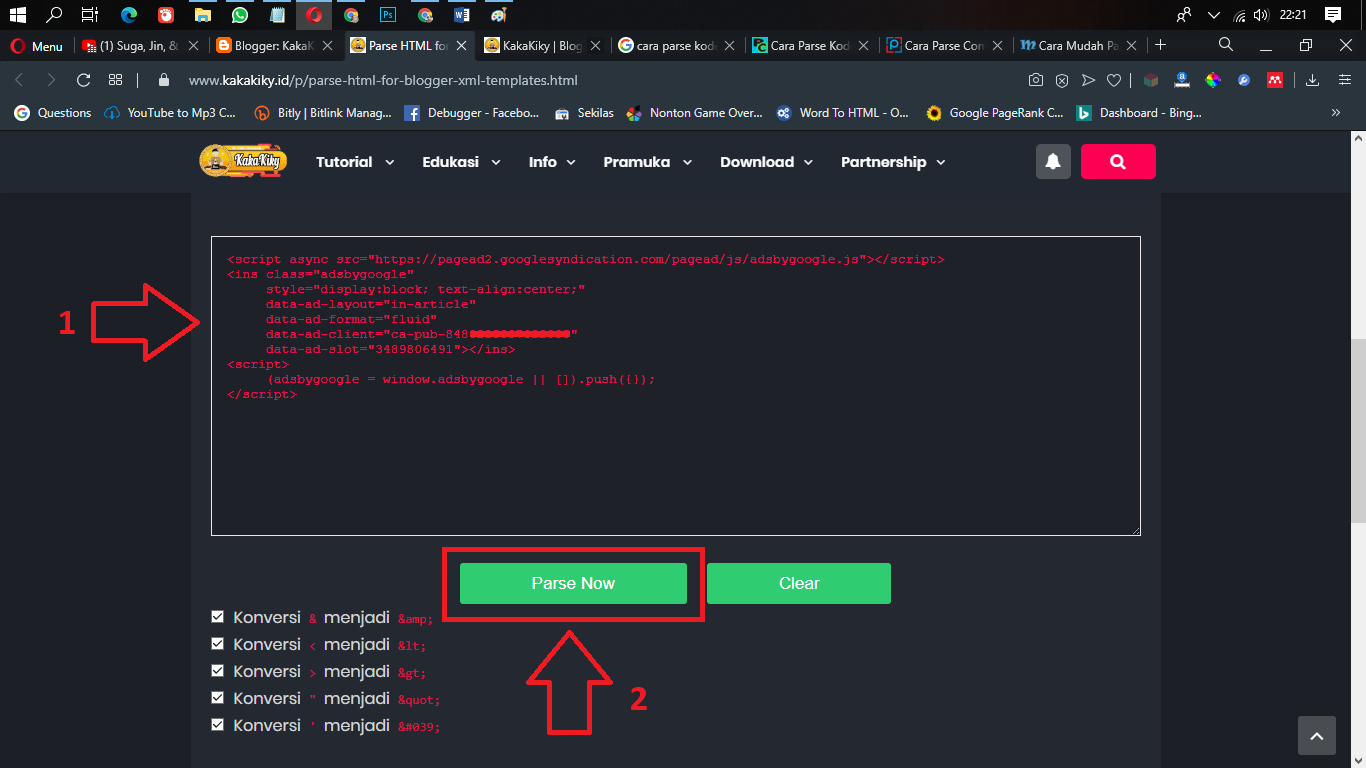Switch to Microsoft Word on the taskbar
1366x768 pixels.
click(x=461, y=15)
